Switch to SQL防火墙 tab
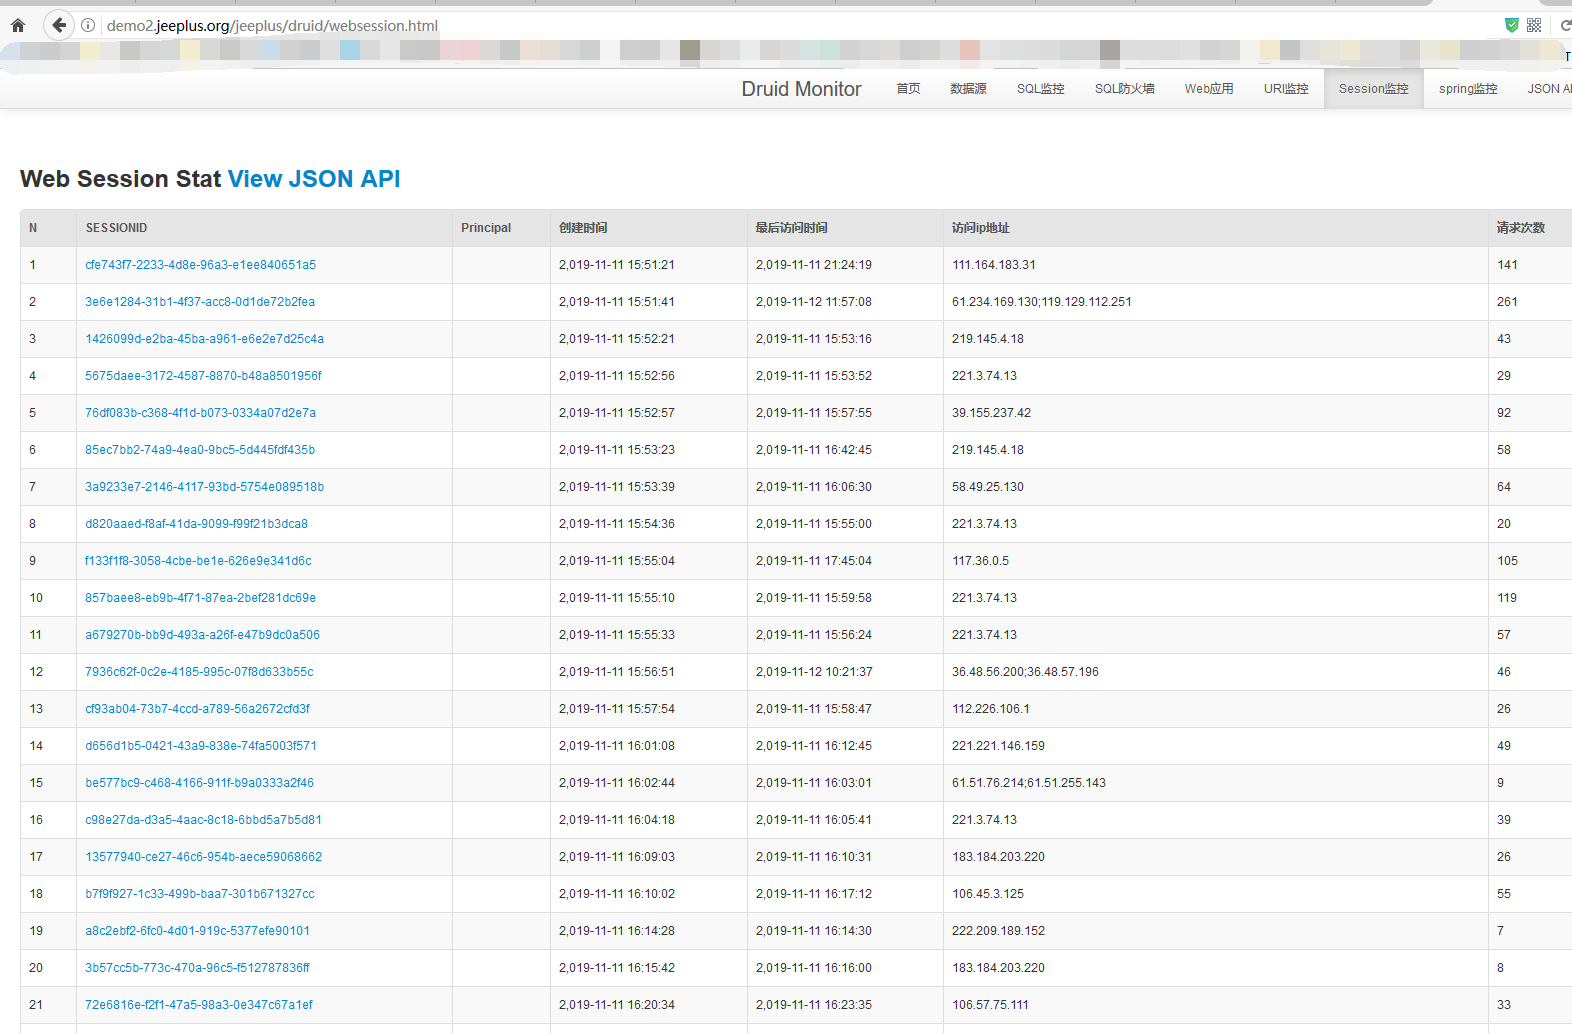Screen dimensions: 1572x1033 tap(1124, 89)
